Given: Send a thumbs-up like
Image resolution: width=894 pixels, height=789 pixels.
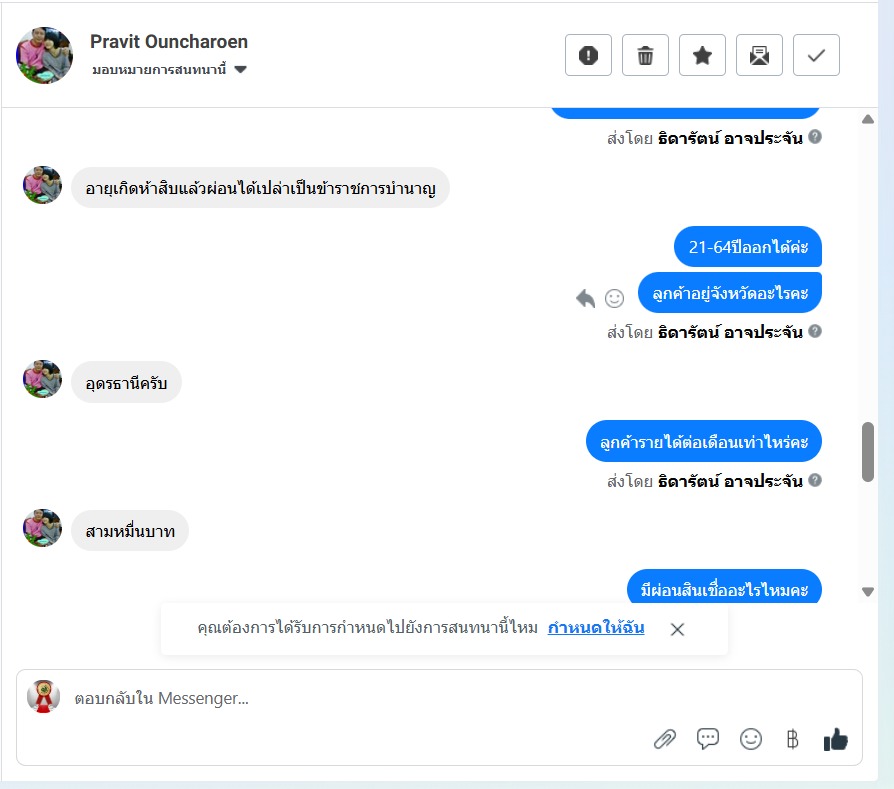Looking at the screenshot, I should pyautogui.click(x=835, y=739).
